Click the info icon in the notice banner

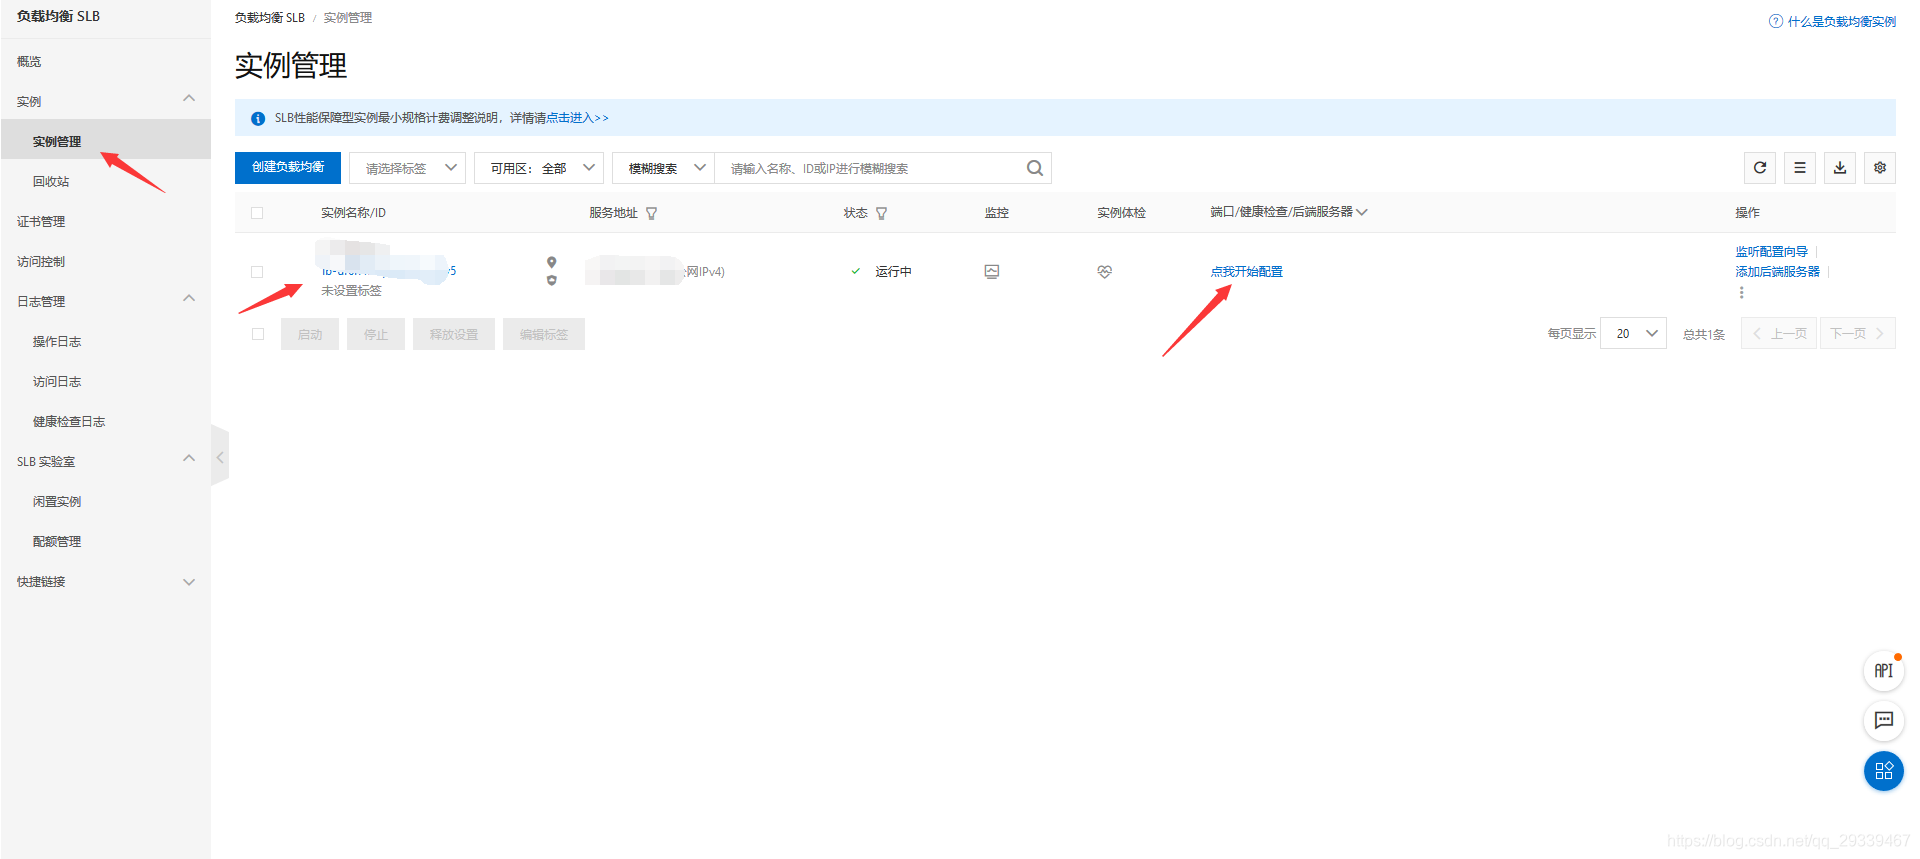258,118
